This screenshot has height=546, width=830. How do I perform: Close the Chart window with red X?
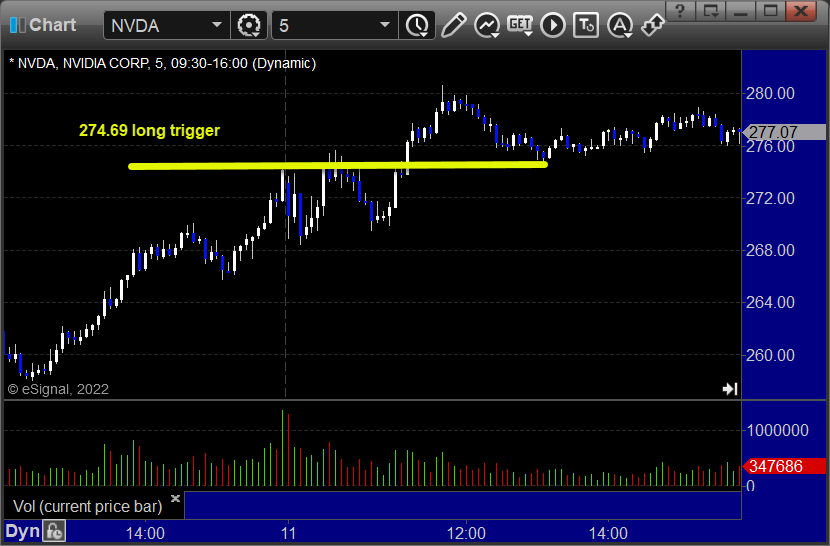[801, 11]
